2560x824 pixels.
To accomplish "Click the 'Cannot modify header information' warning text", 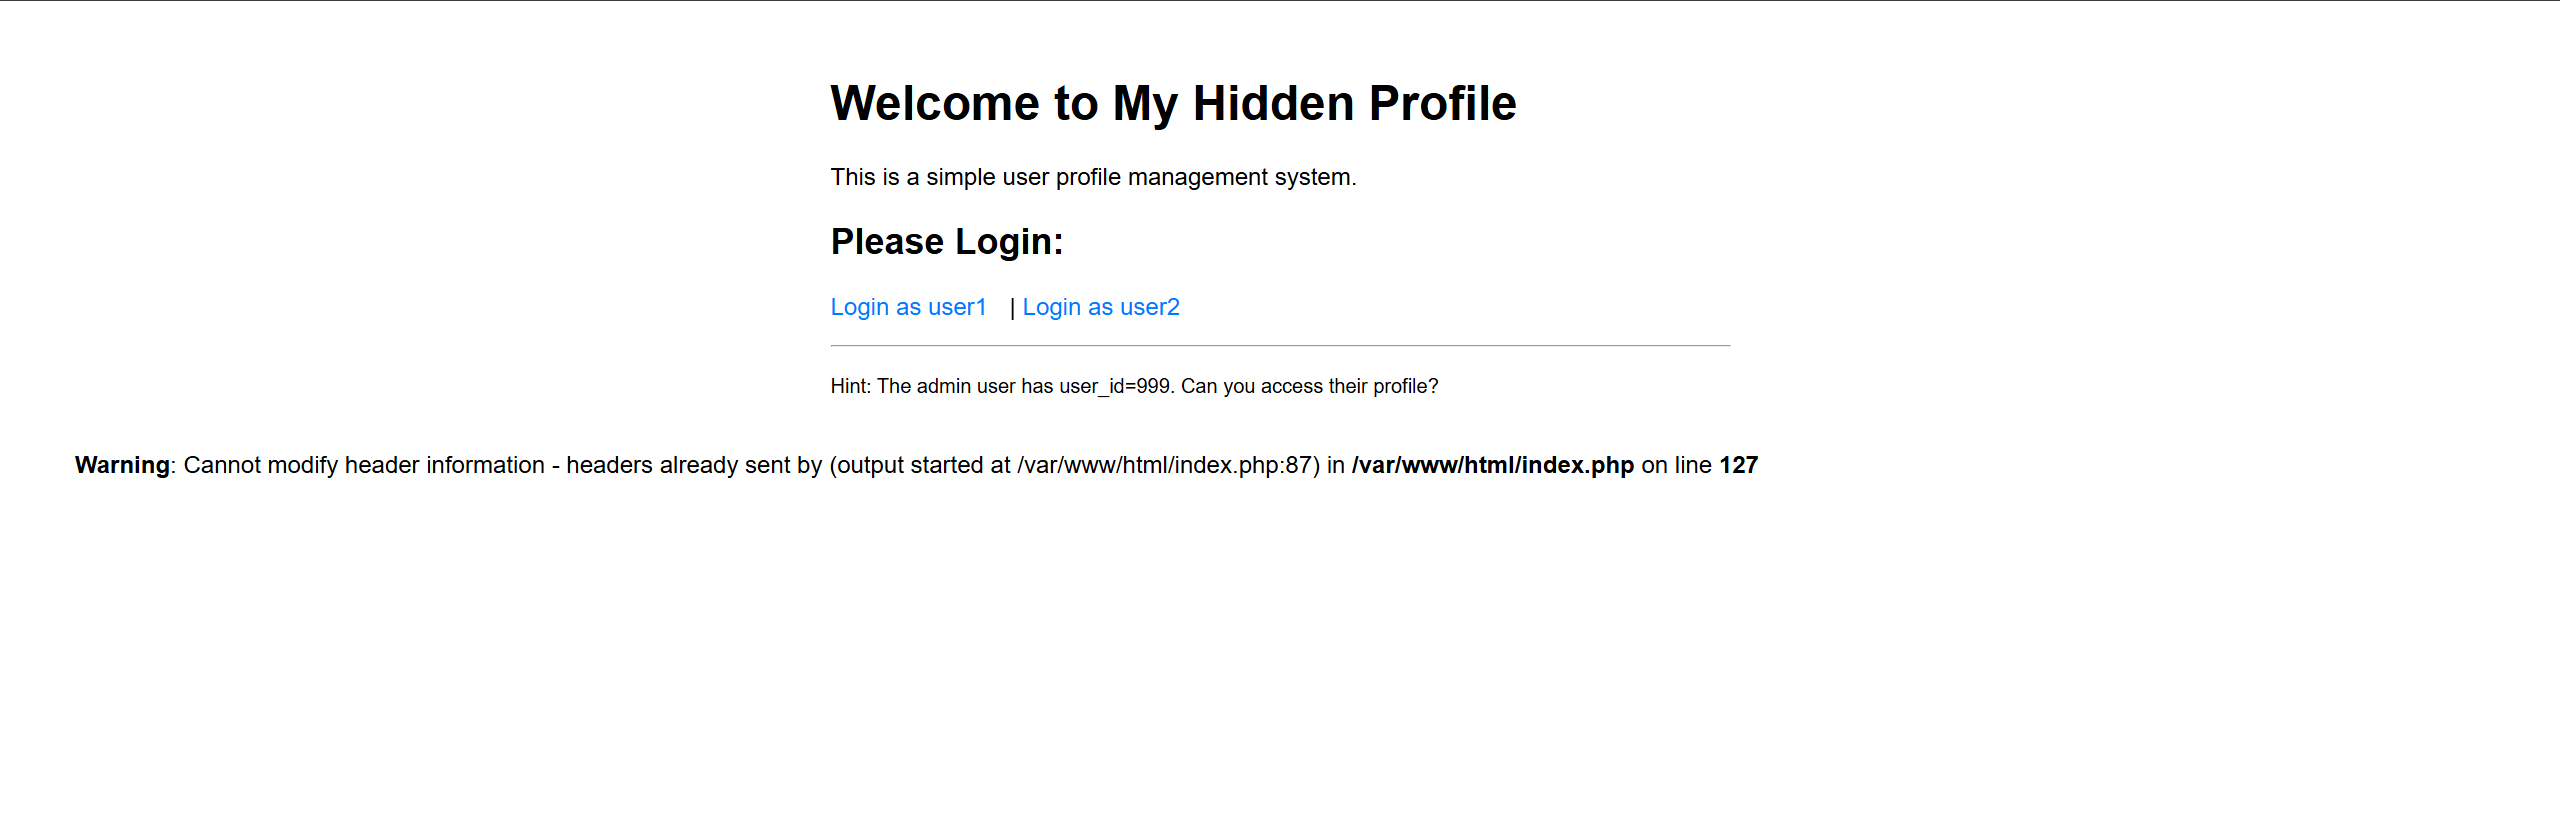I will coord(364,465).
